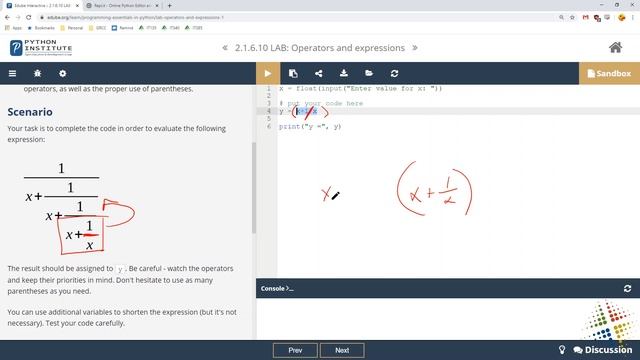Open the Discussion panel
Image resolution: width=640 pixels, height=360 pixels.
tap(603, 350)
